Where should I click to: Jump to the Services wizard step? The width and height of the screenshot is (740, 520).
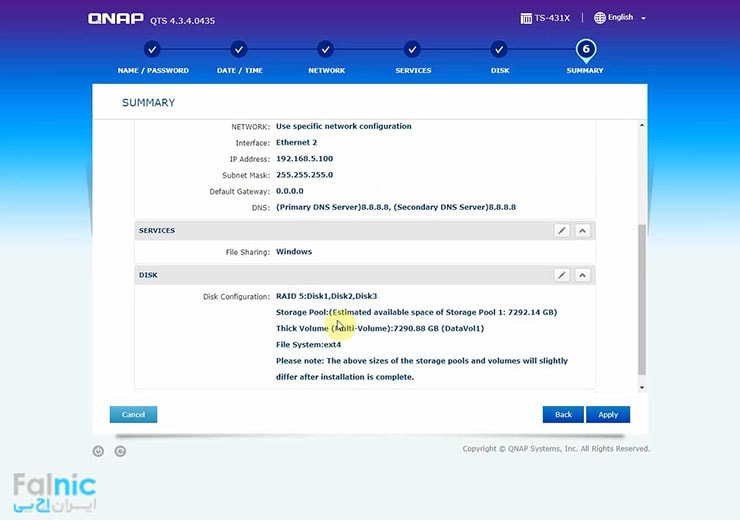coord(413,49)
